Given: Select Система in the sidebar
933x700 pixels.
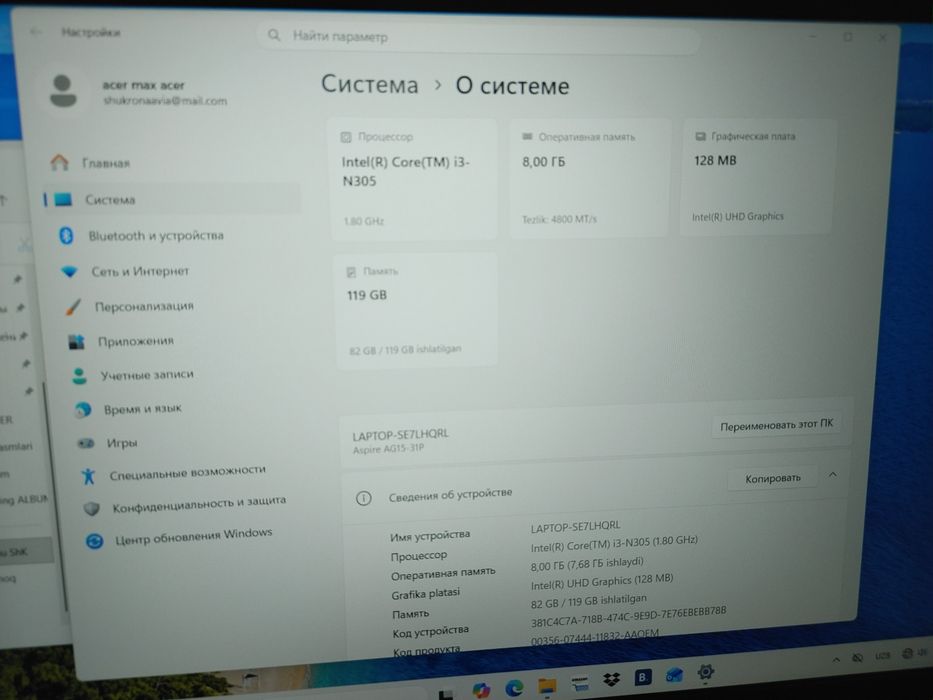Looking at the screenshot, I should click(x=171, y=199).
